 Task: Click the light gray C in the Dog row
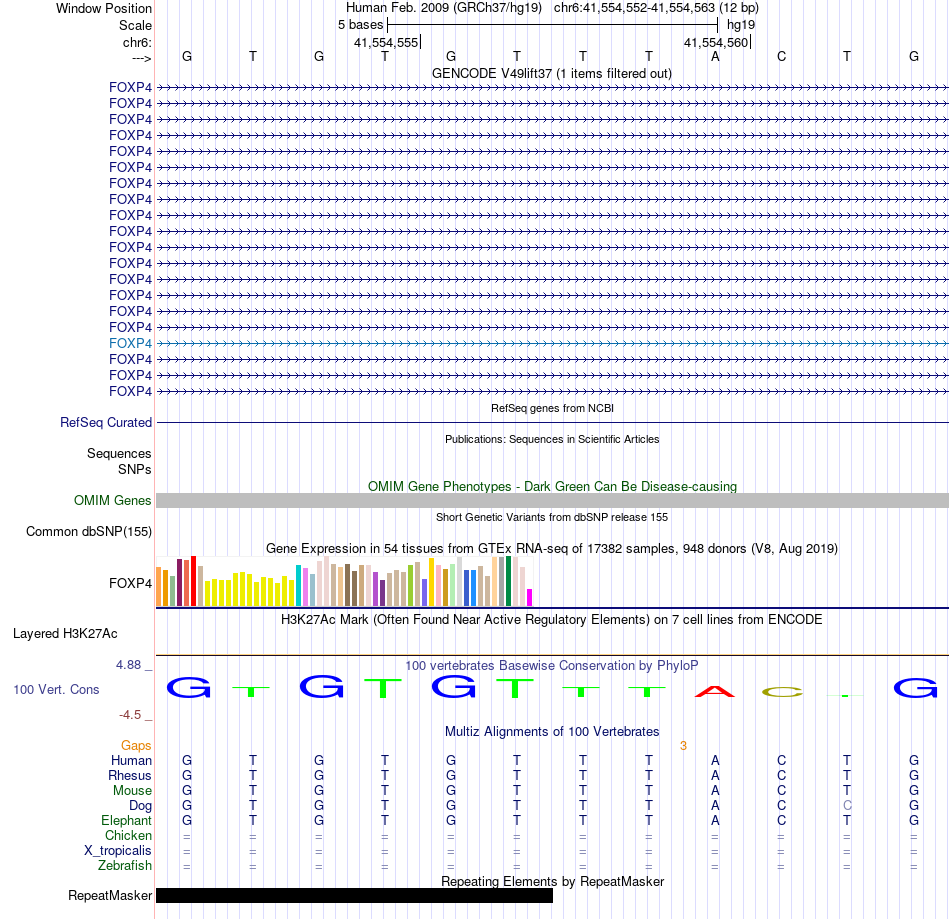847,806
